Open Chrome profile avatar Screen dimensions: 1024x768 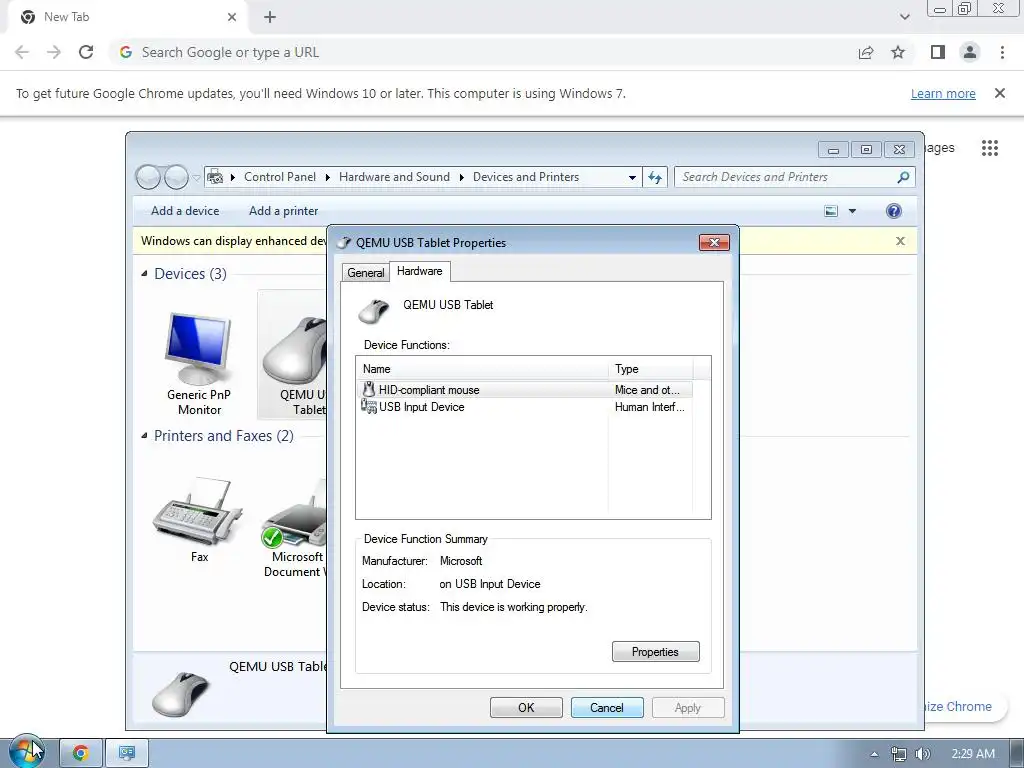point(970,52)
